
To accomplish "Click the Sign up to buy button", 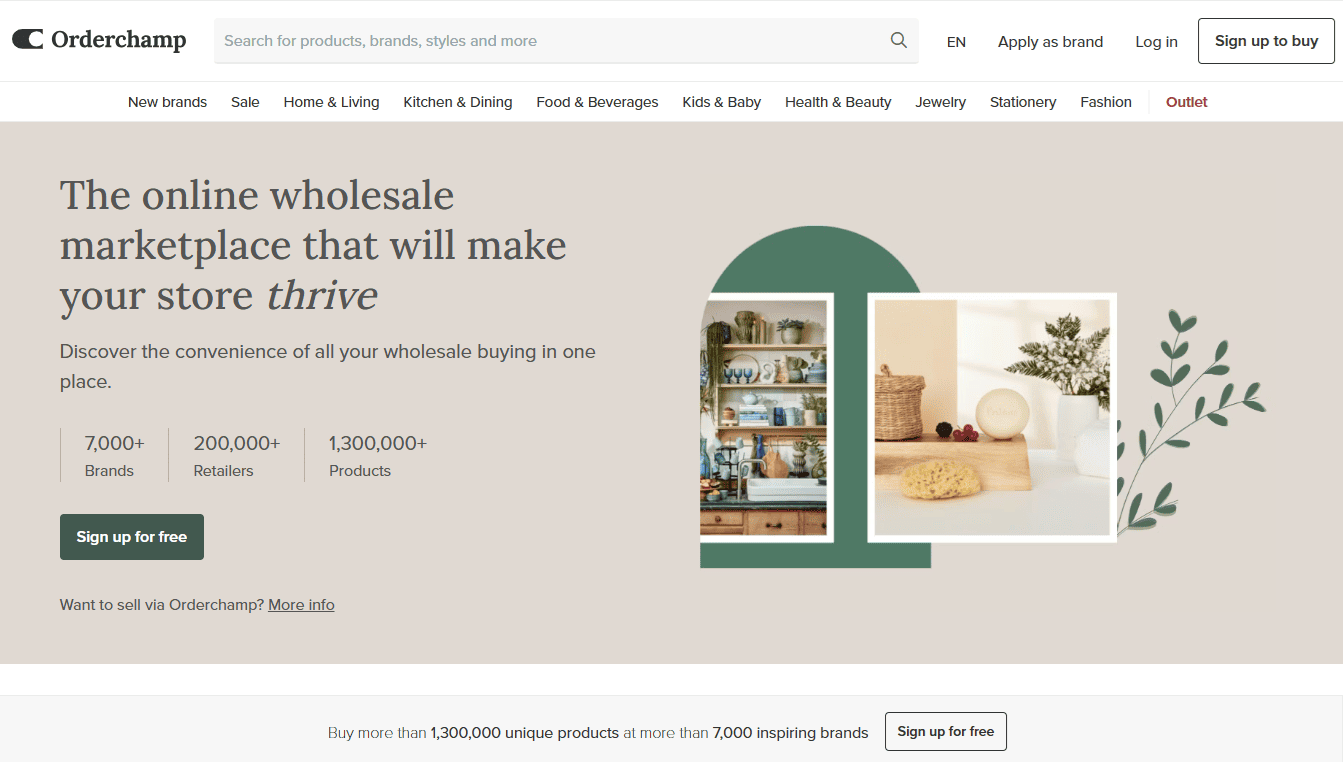I will (x=1266, y=41).
